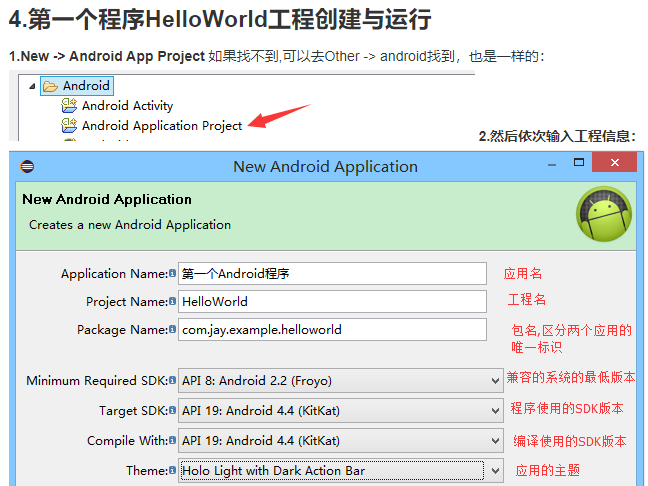The width and height of the screenshot is (648, 486).
Task: Click the Project Name field HelloWorld
Action: pyautogui.click(x=332, y=302)
